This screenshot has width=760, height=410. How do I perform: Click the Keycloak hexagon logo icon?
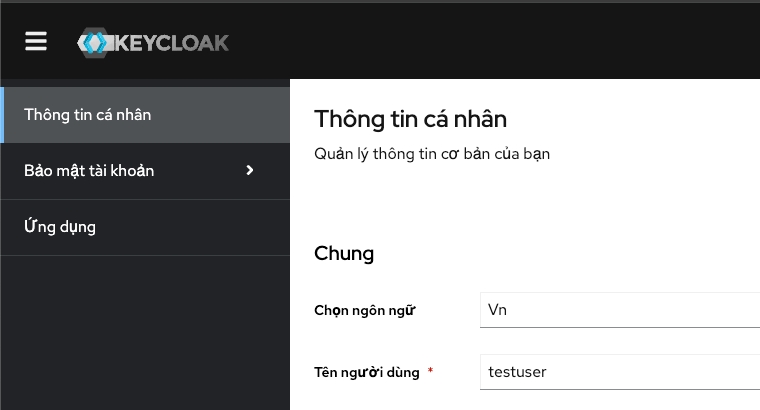95,43
